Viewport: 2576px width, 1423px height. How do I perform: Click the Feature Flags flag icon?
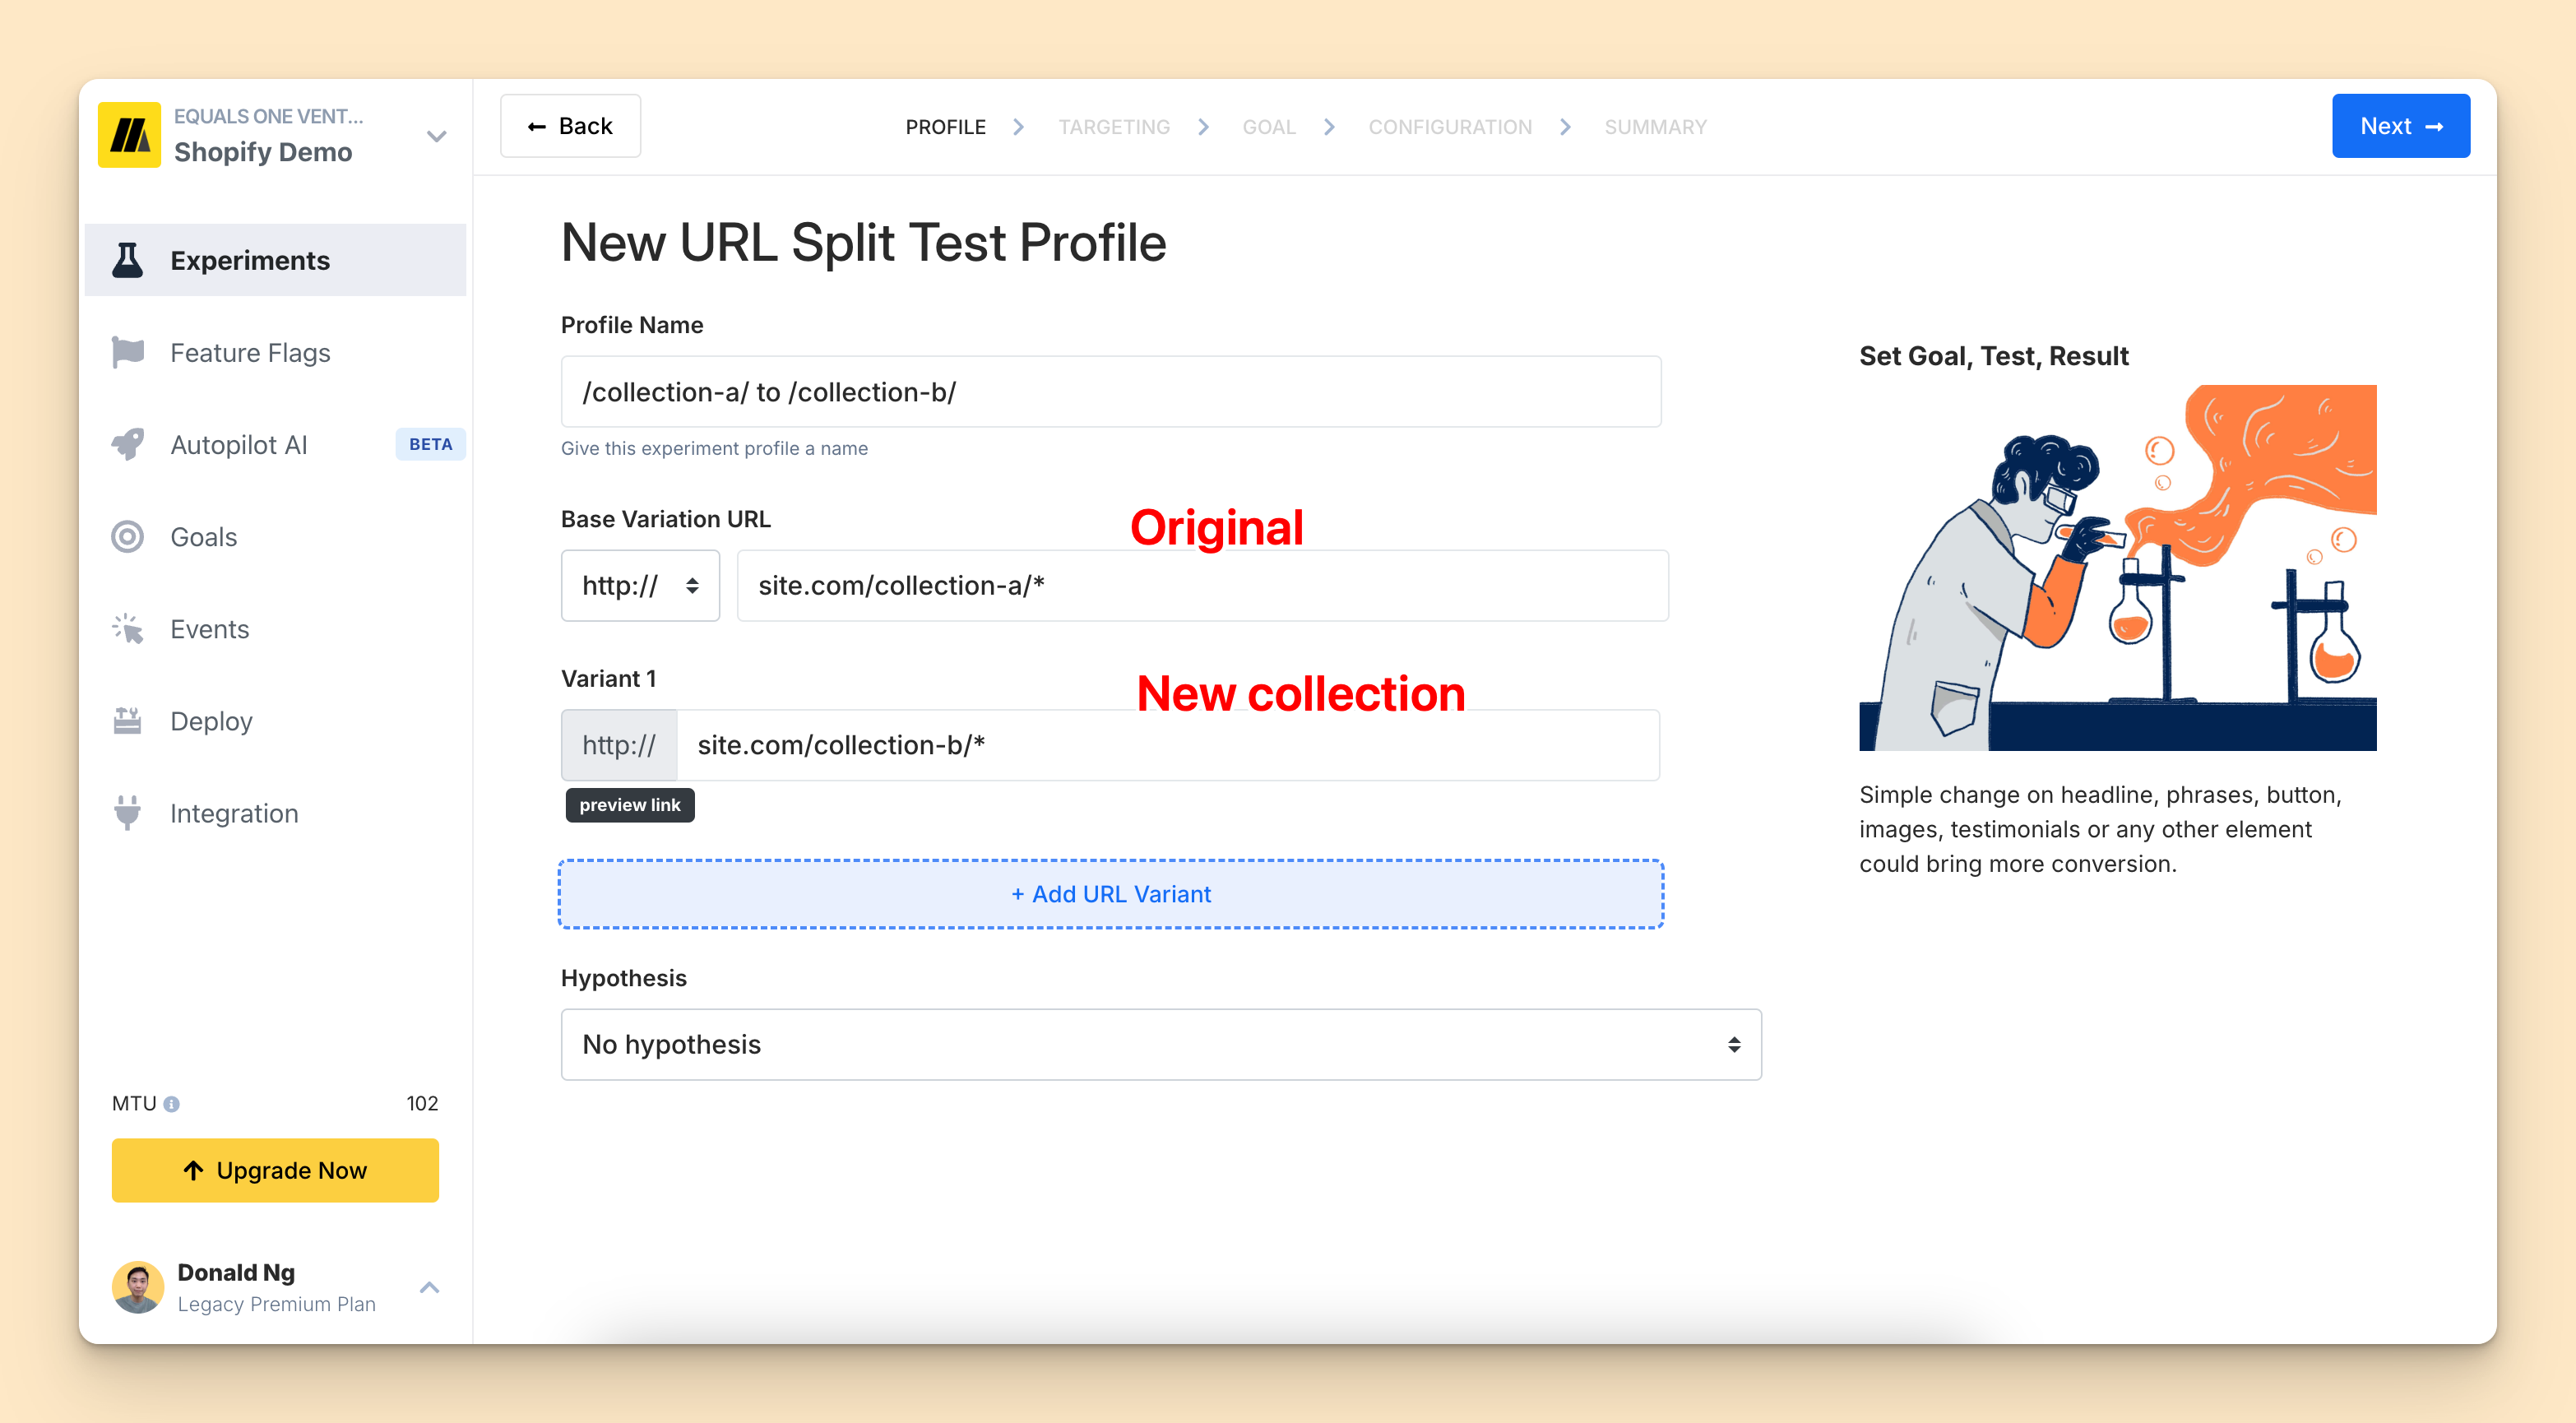coord(127,352)
